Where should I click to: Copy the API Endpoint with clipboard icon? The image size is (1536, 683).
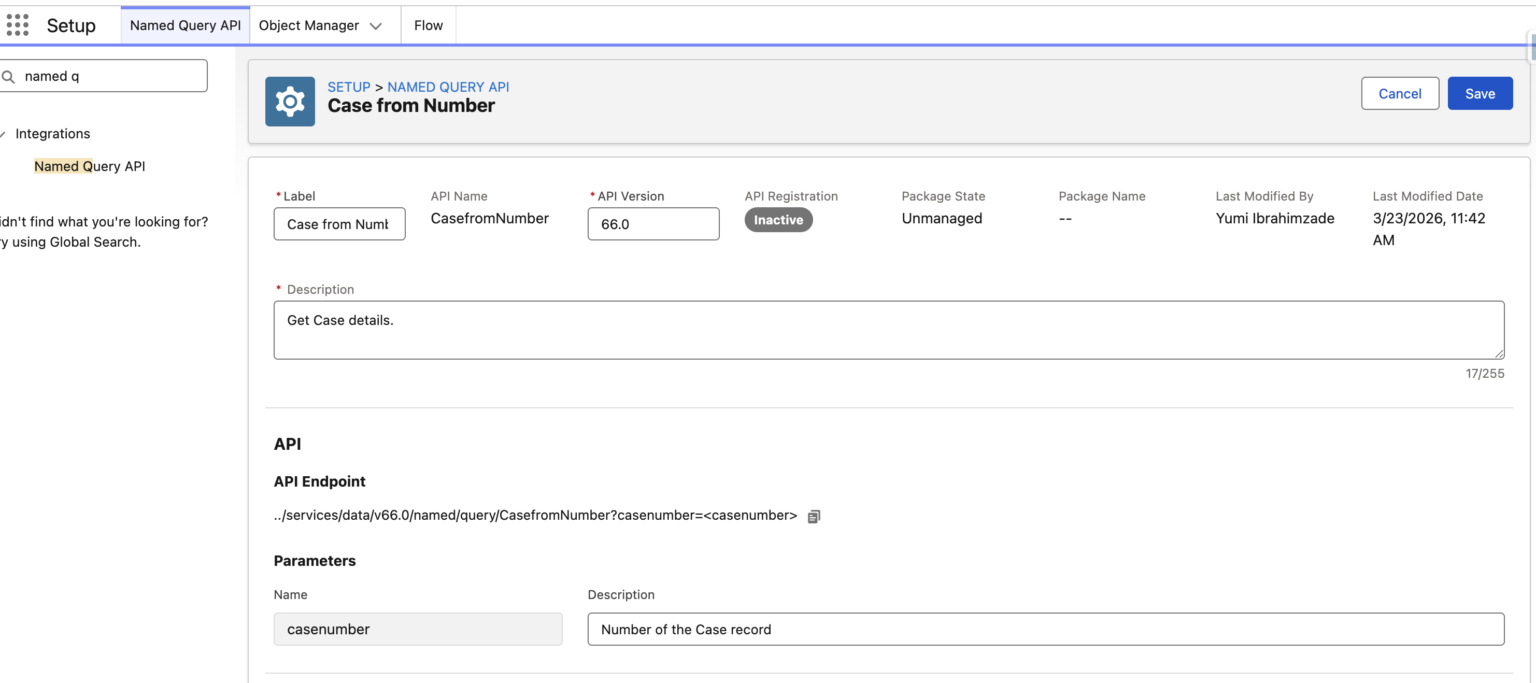tap(814, 517)
